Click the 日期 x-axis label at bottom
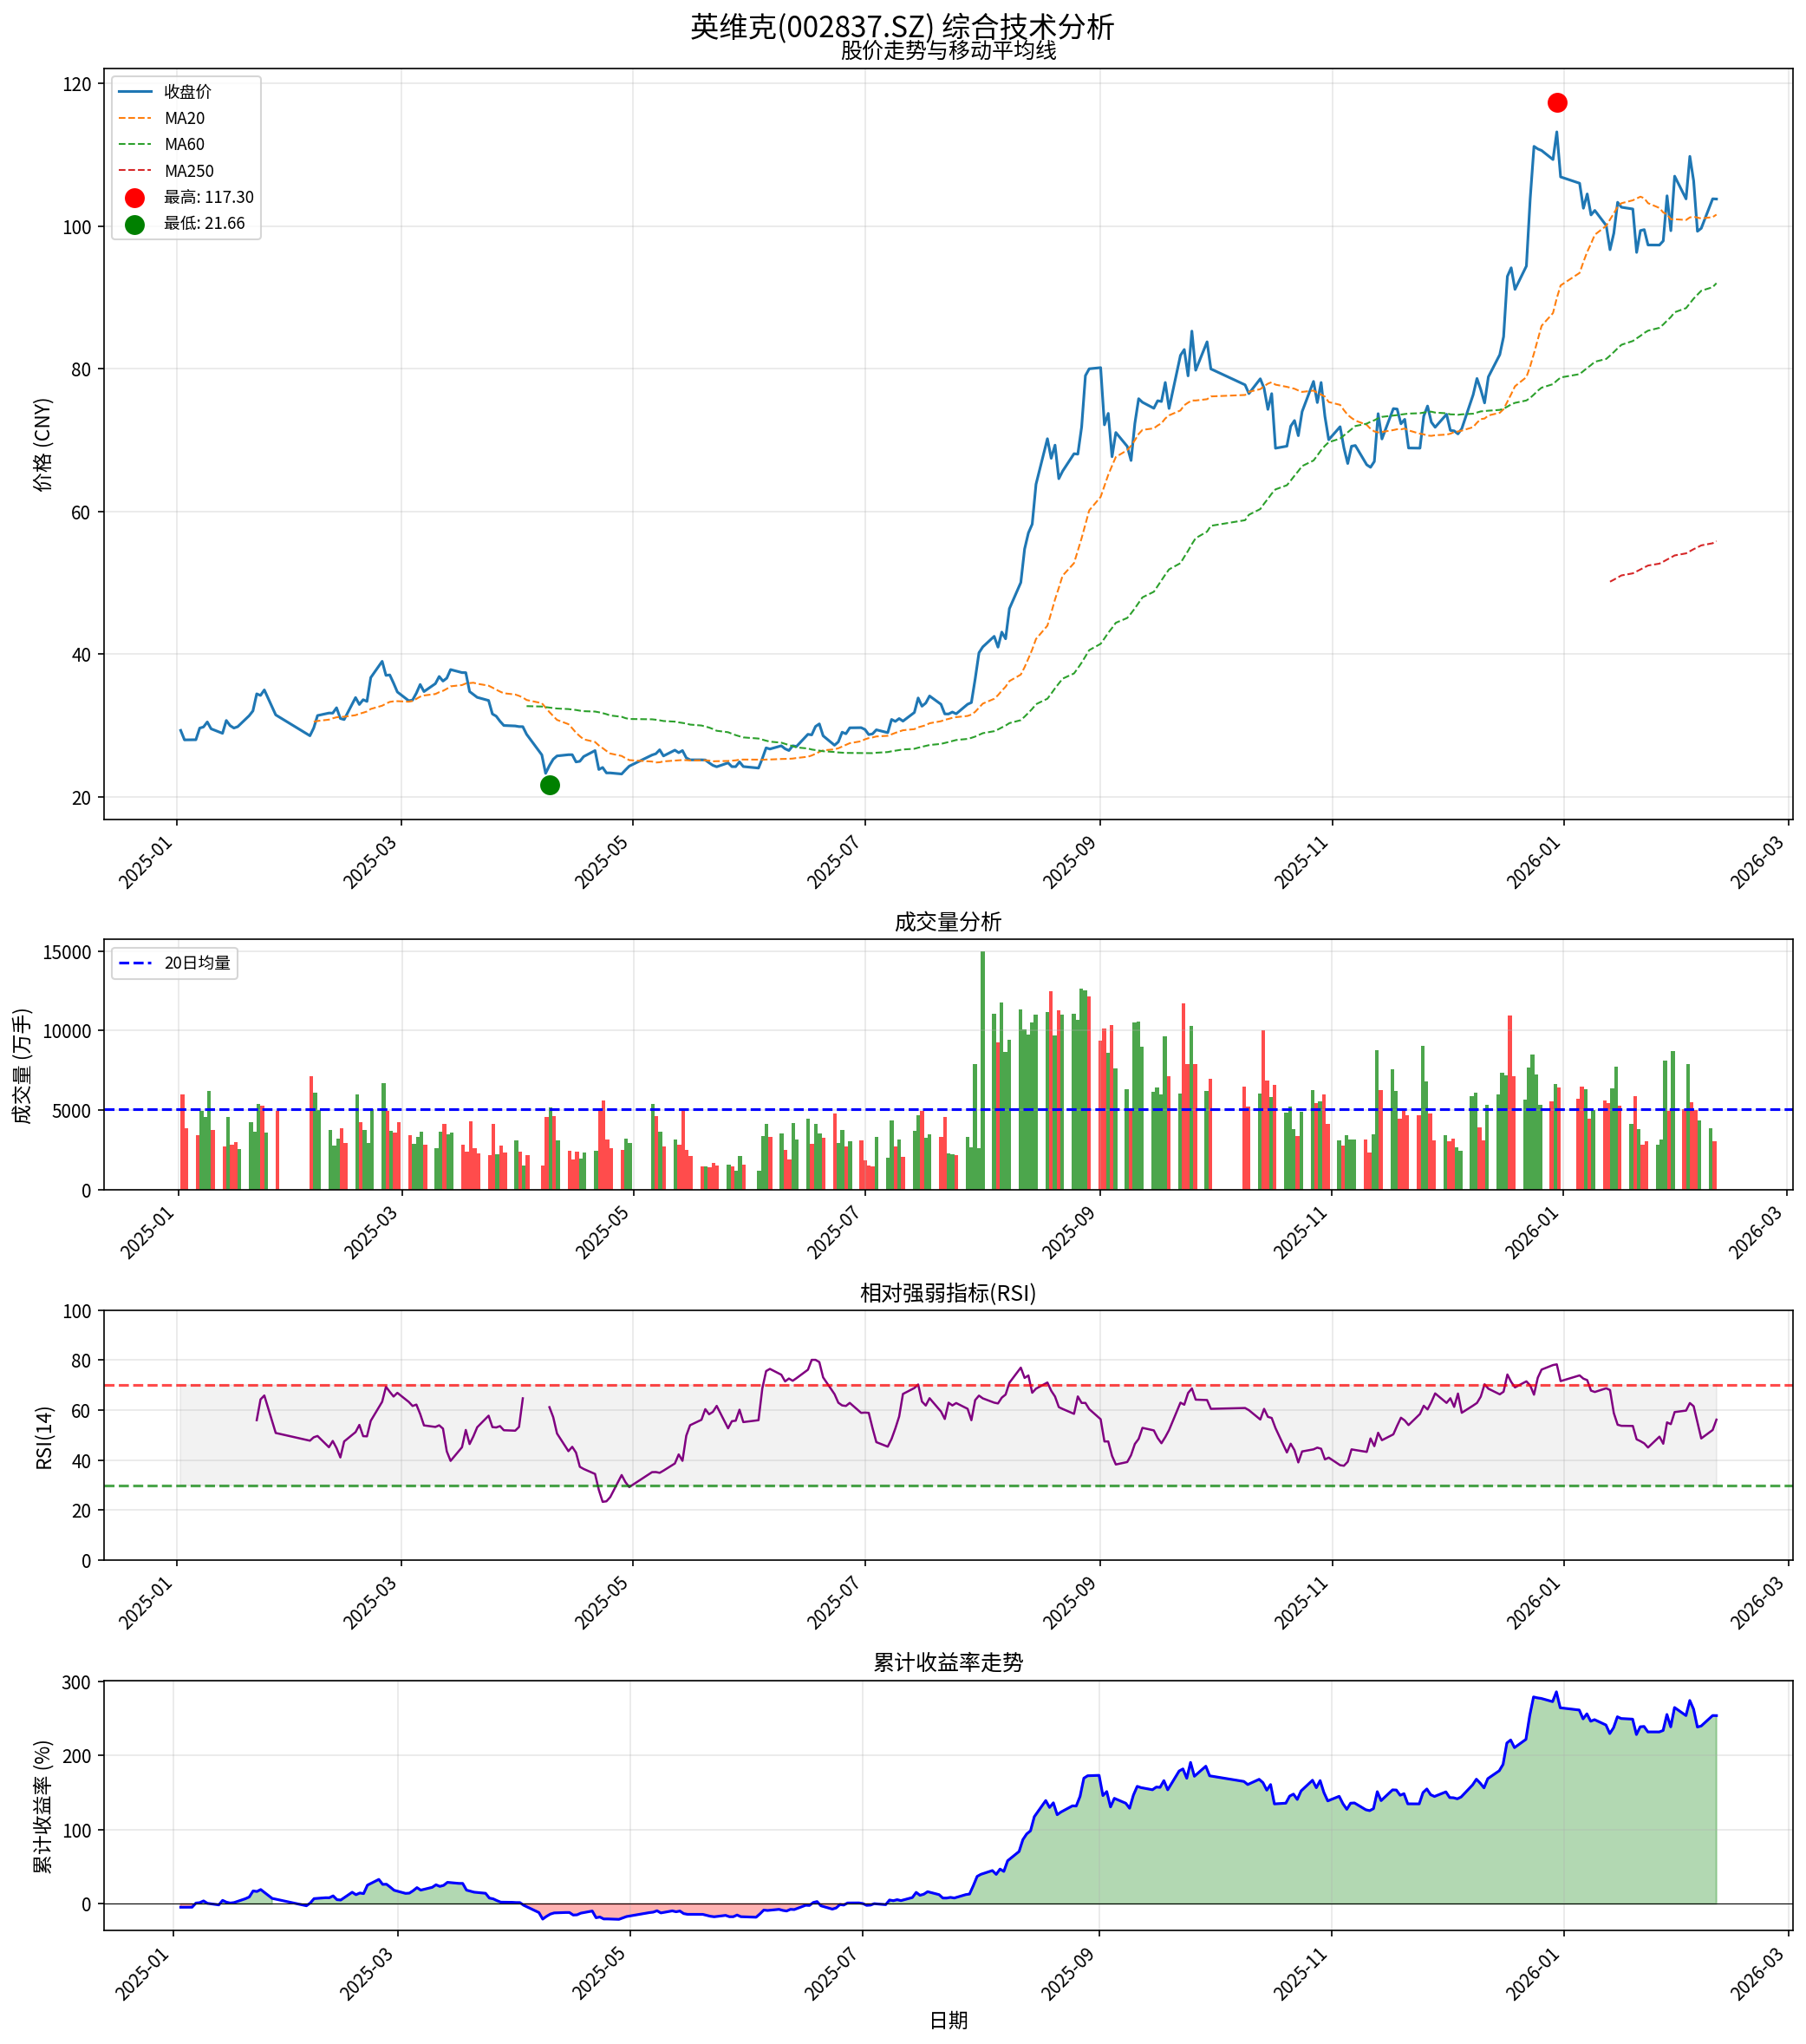 tap(948, 2020)
